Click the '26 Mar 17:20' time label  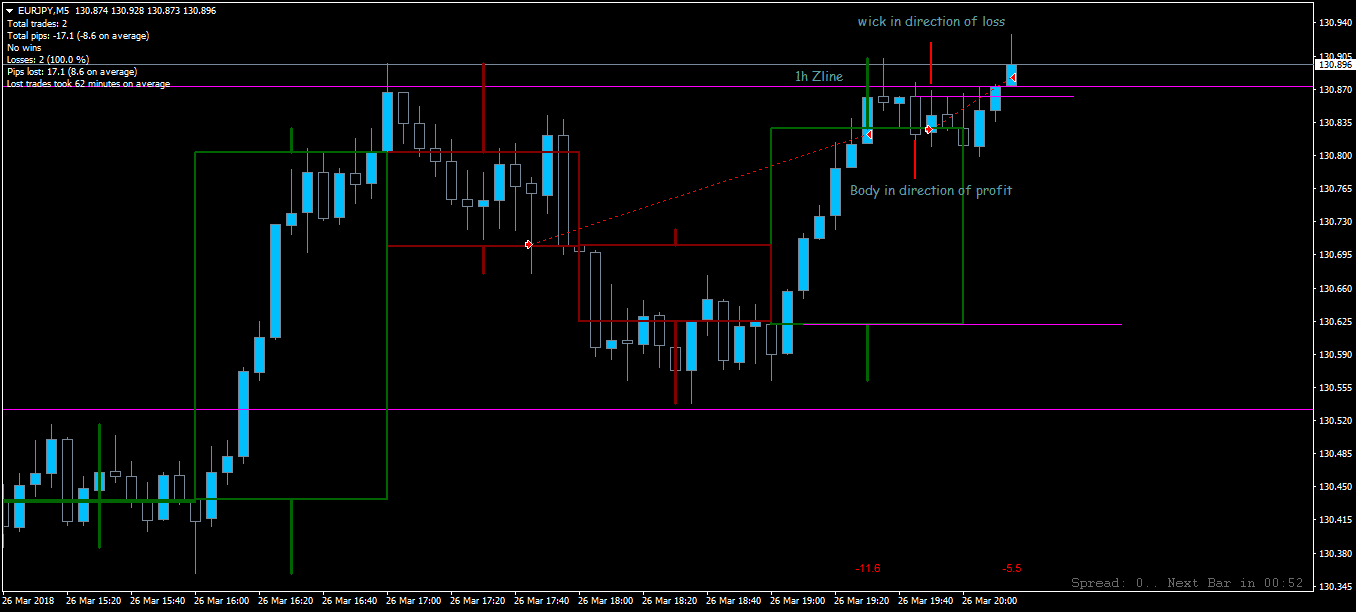click(x=477, y=602)
